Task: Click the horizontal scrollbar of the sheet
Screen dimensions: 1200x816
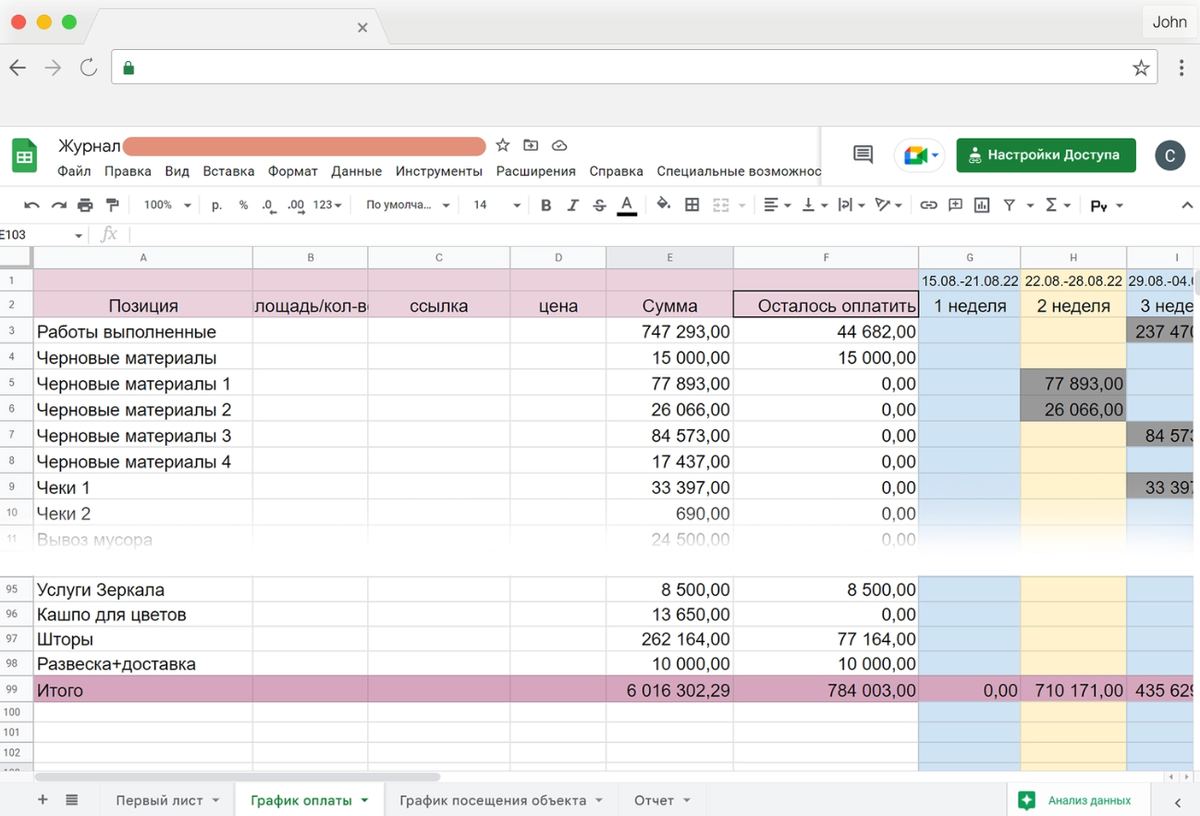Action: click(x=237, y=776)
